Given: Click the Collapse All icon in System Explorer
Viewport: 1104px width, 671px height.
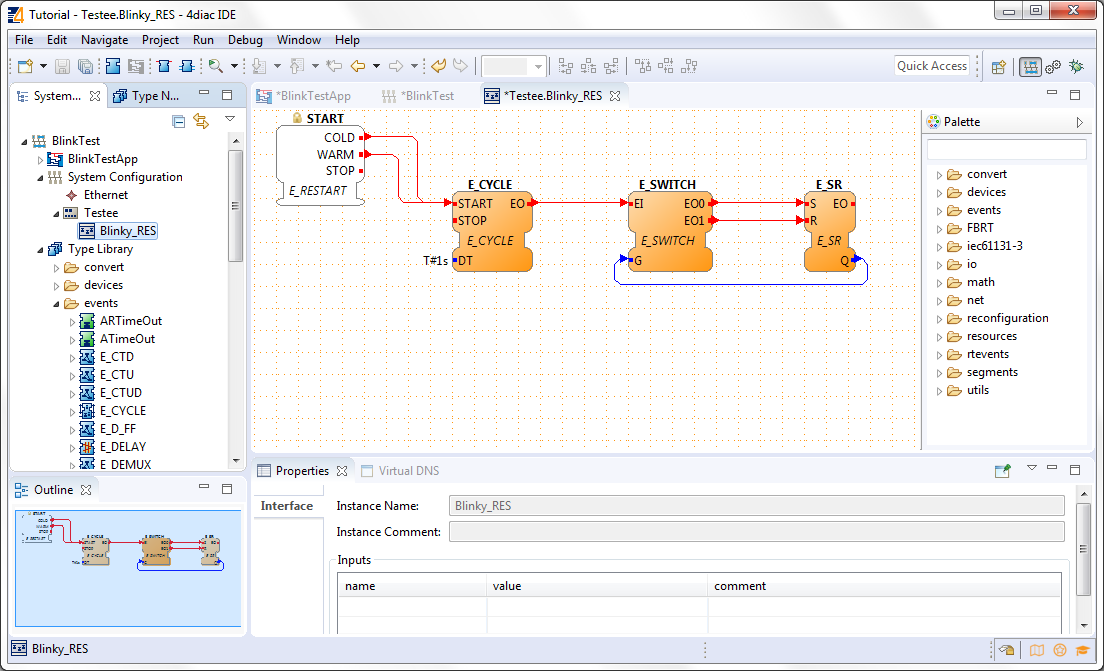Looking at the screenshot, I should [178, 121].
